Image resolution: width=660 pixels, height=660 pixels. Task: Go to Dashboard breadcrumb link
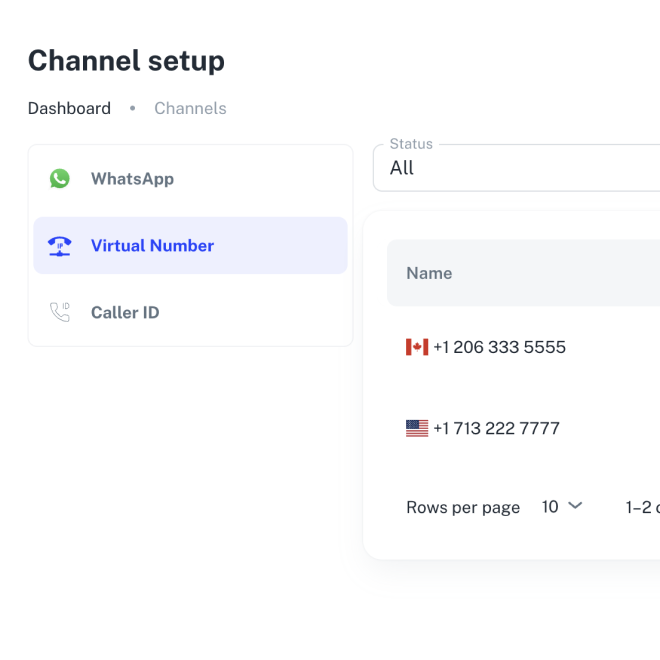pyautogui.click(x=69, y=109)
